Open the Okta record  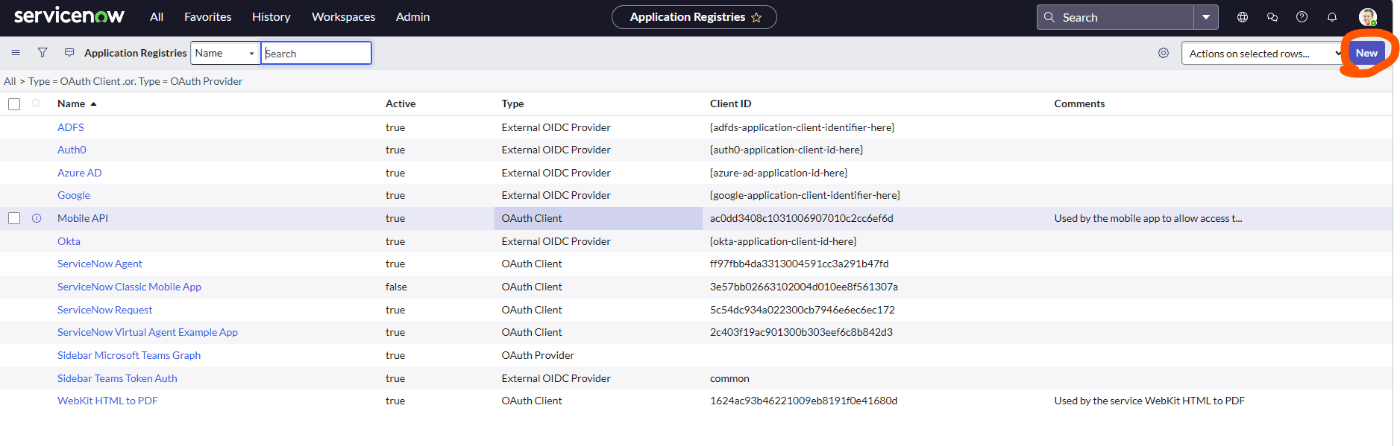pyautogui.click(x=69, y=241)
